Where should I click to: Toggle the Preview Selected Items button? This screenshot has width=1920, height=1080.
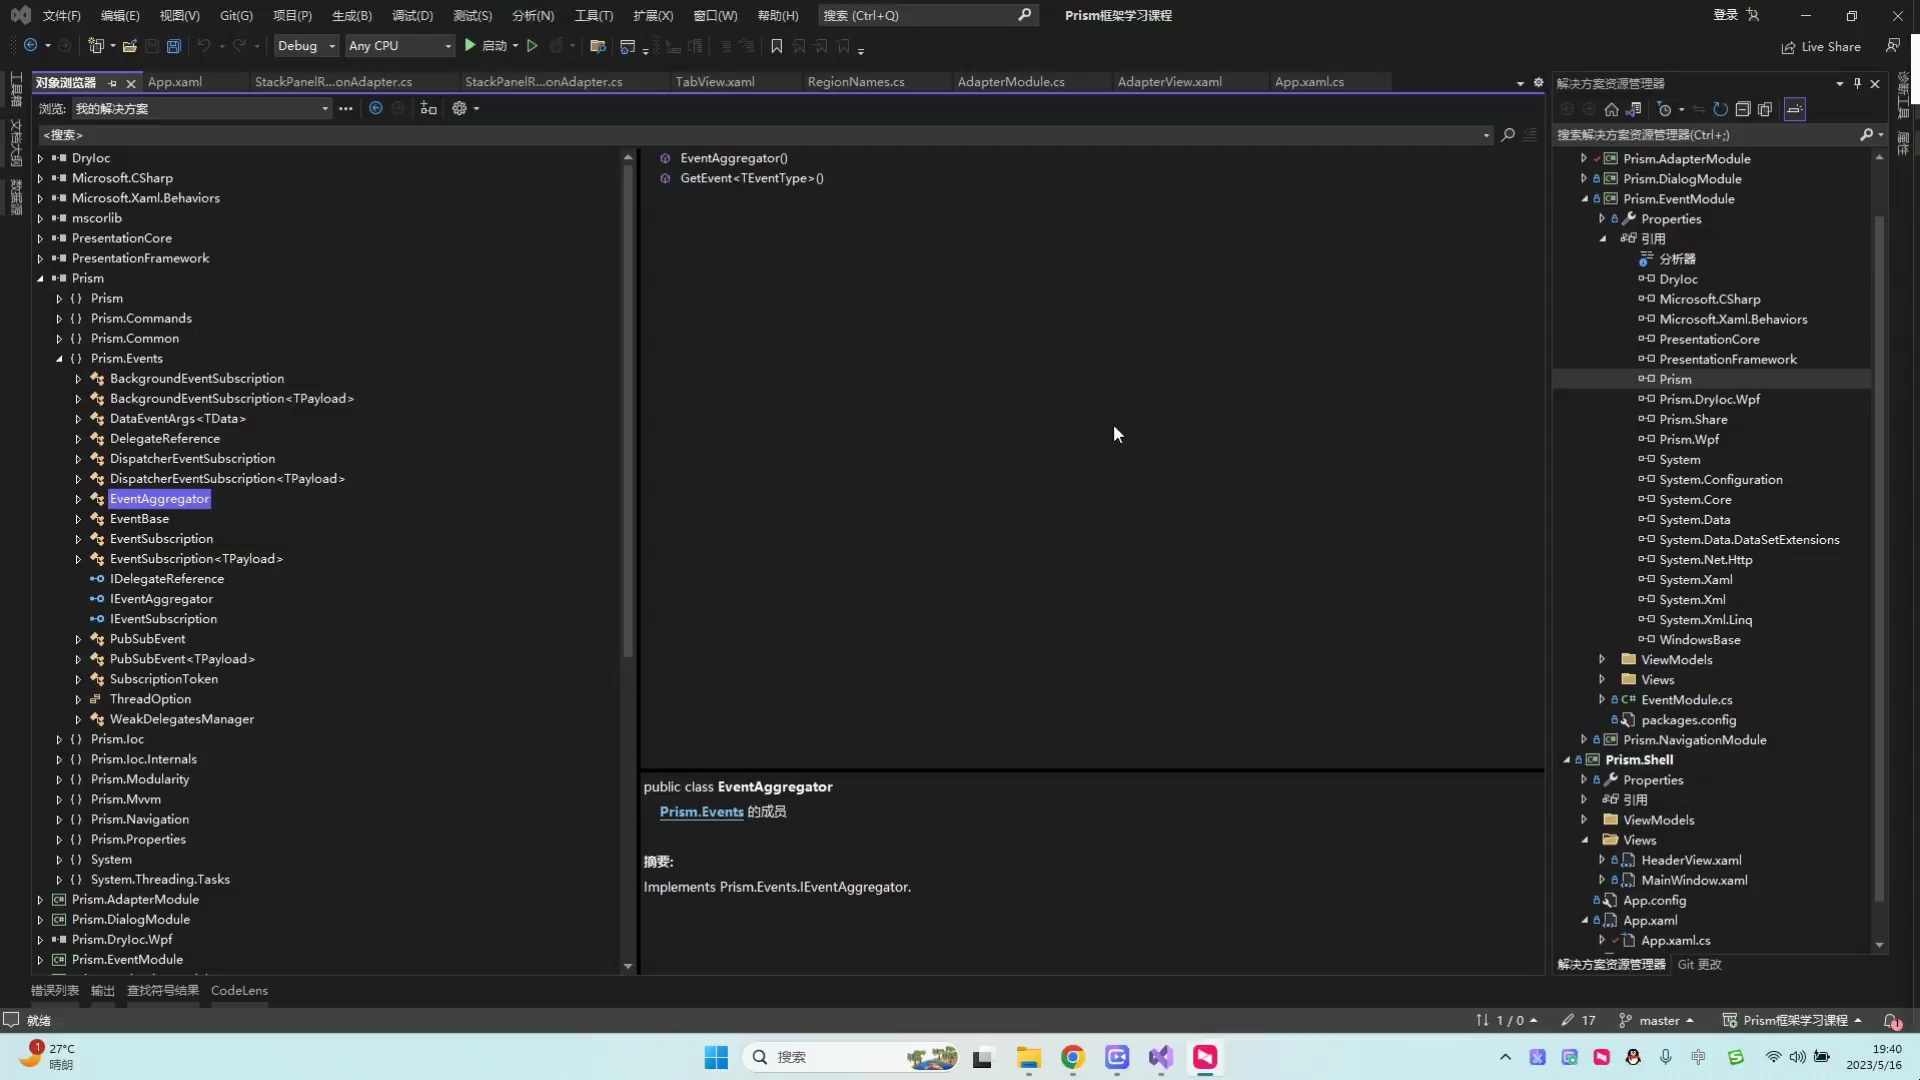point(1795,110)
